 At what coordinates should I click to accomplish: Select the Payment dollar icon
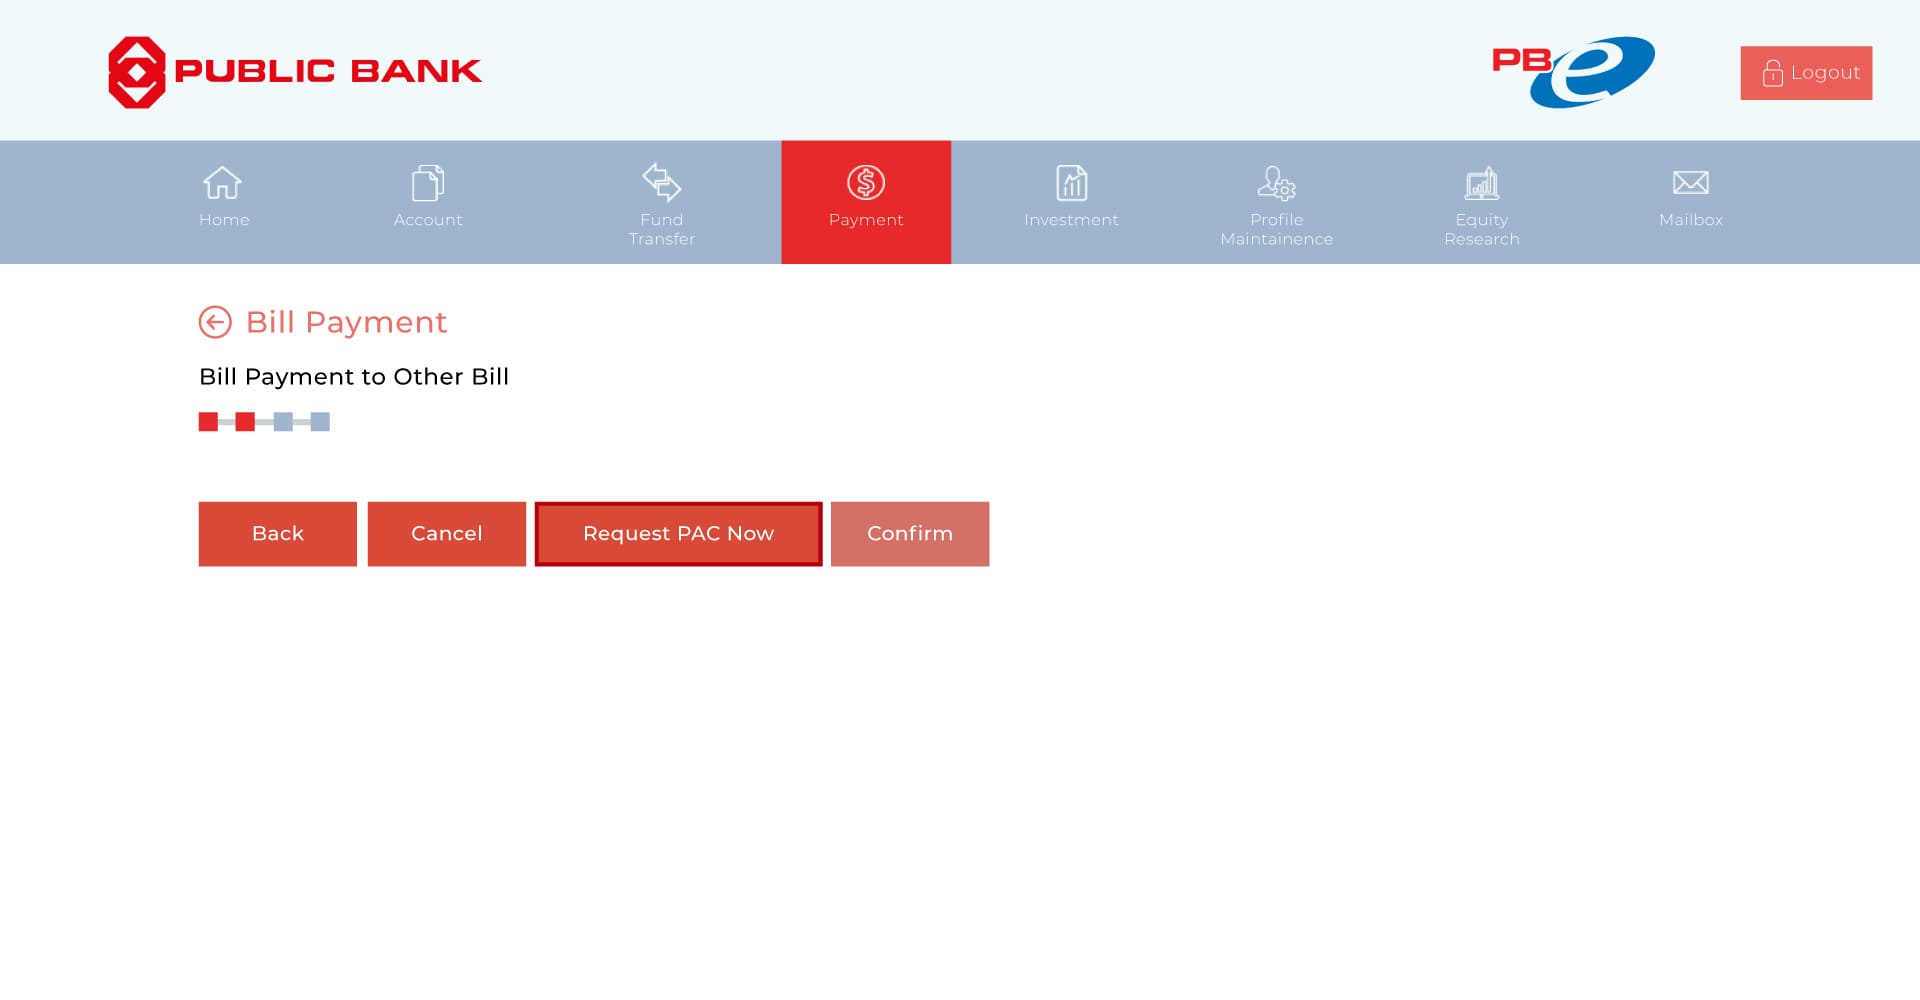866,182
